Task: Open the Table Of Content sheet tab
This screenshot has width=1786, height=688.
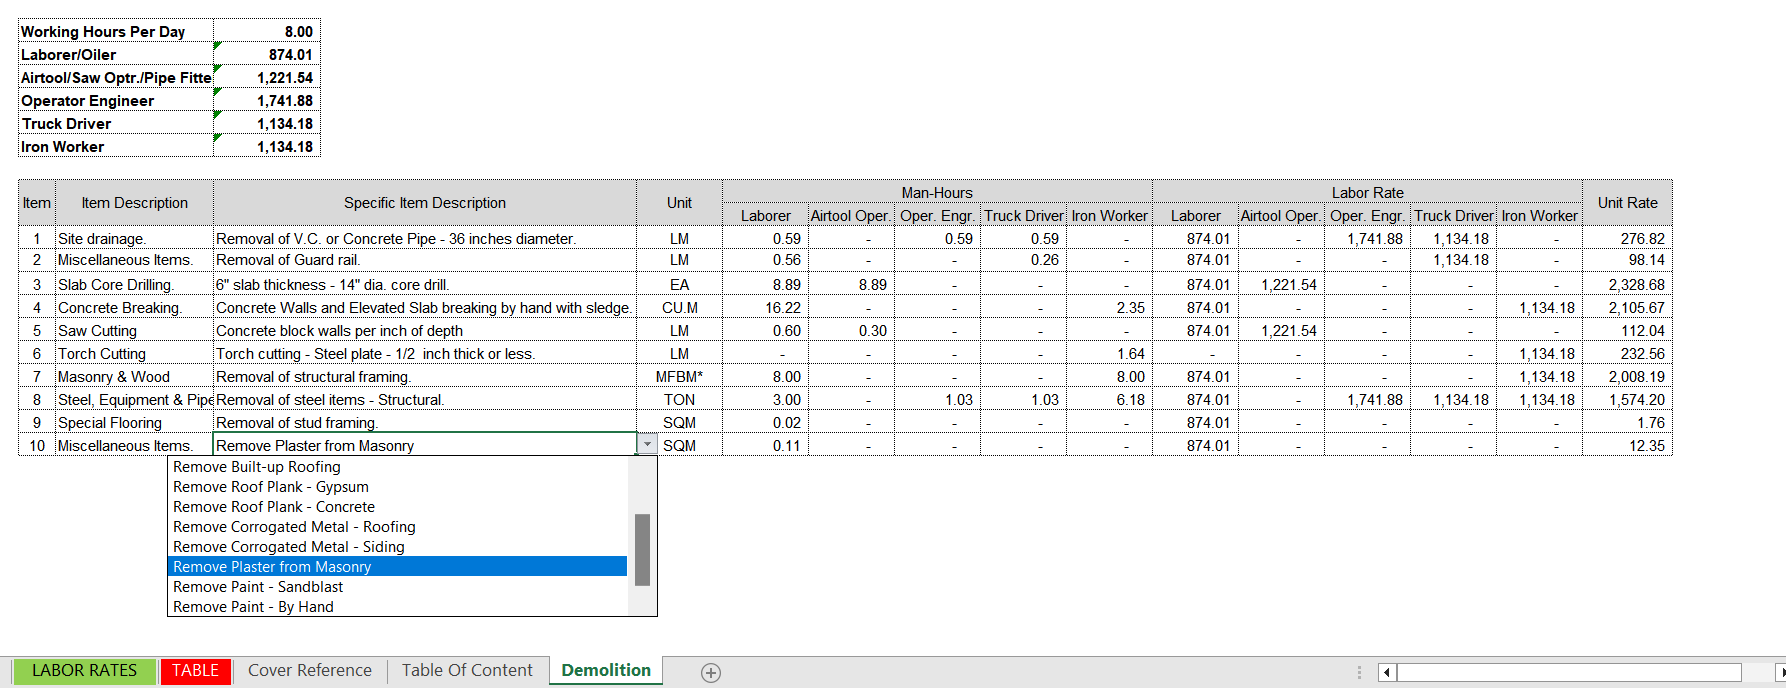Action: pyautogui.click(x=467, y=671)
